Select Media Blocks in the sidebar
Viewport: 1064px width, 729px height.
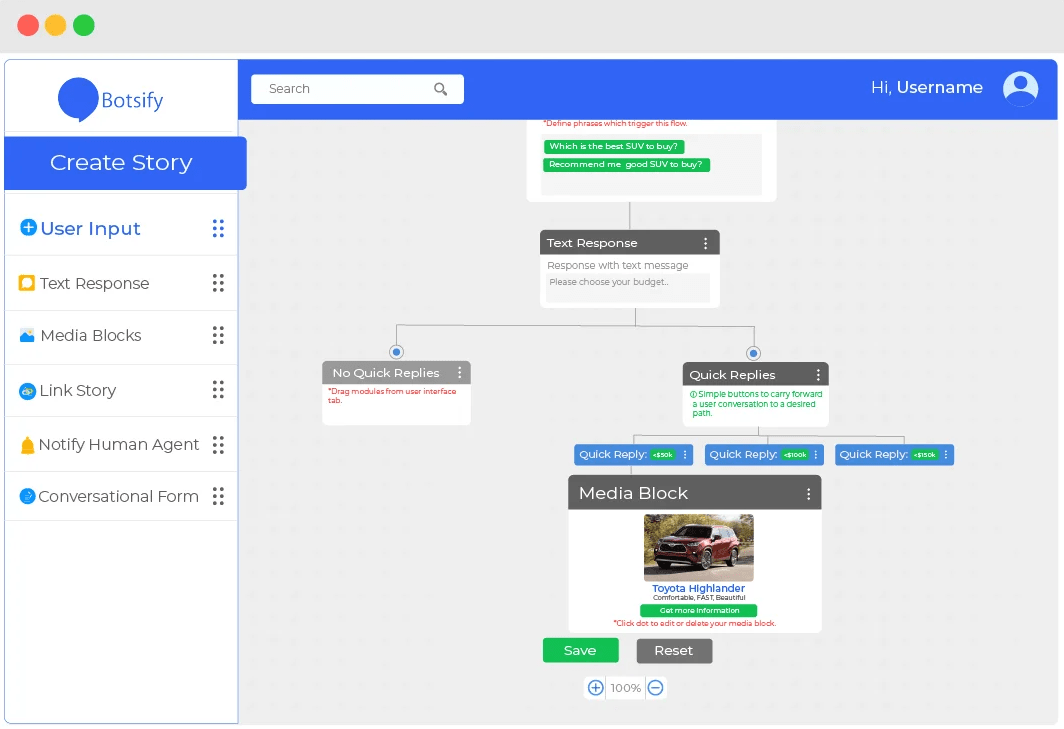tap(121, 336)
